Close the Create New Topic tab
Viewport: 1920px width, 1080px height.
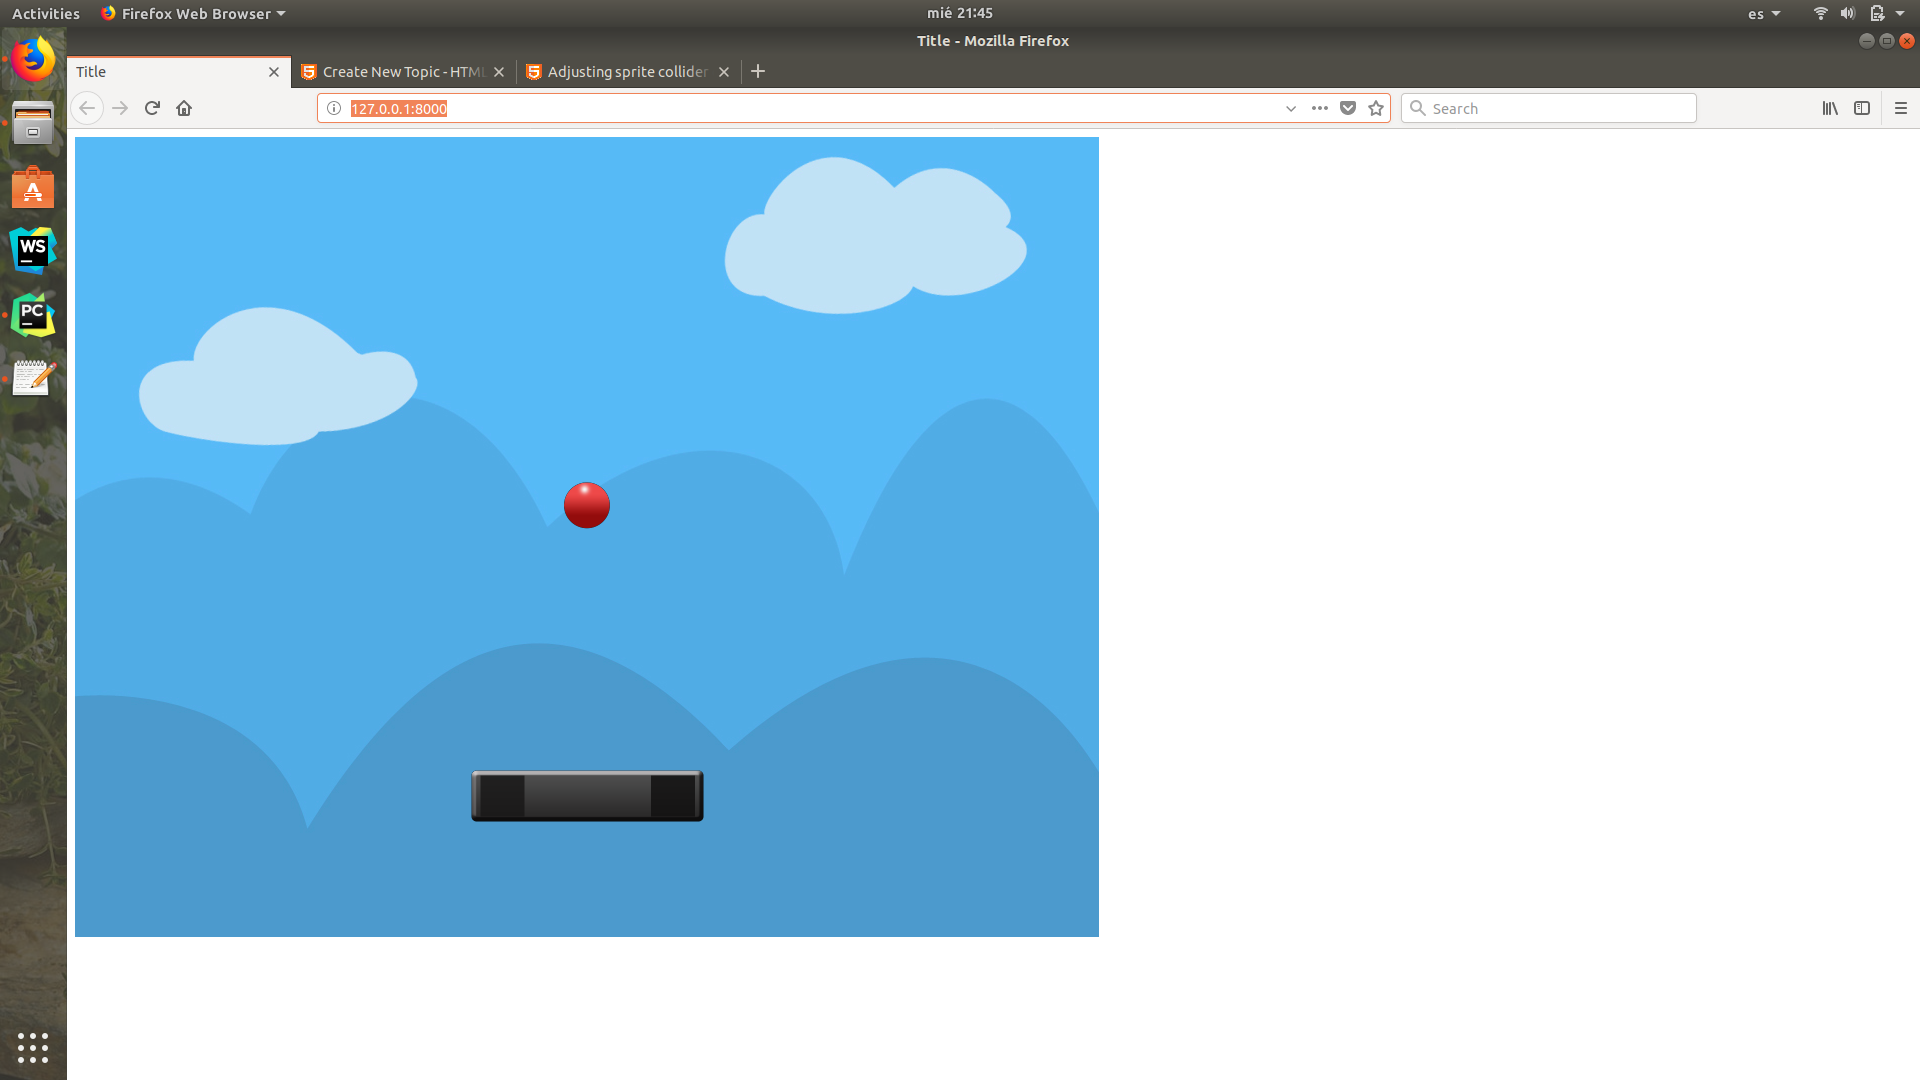tap(499, 72)
